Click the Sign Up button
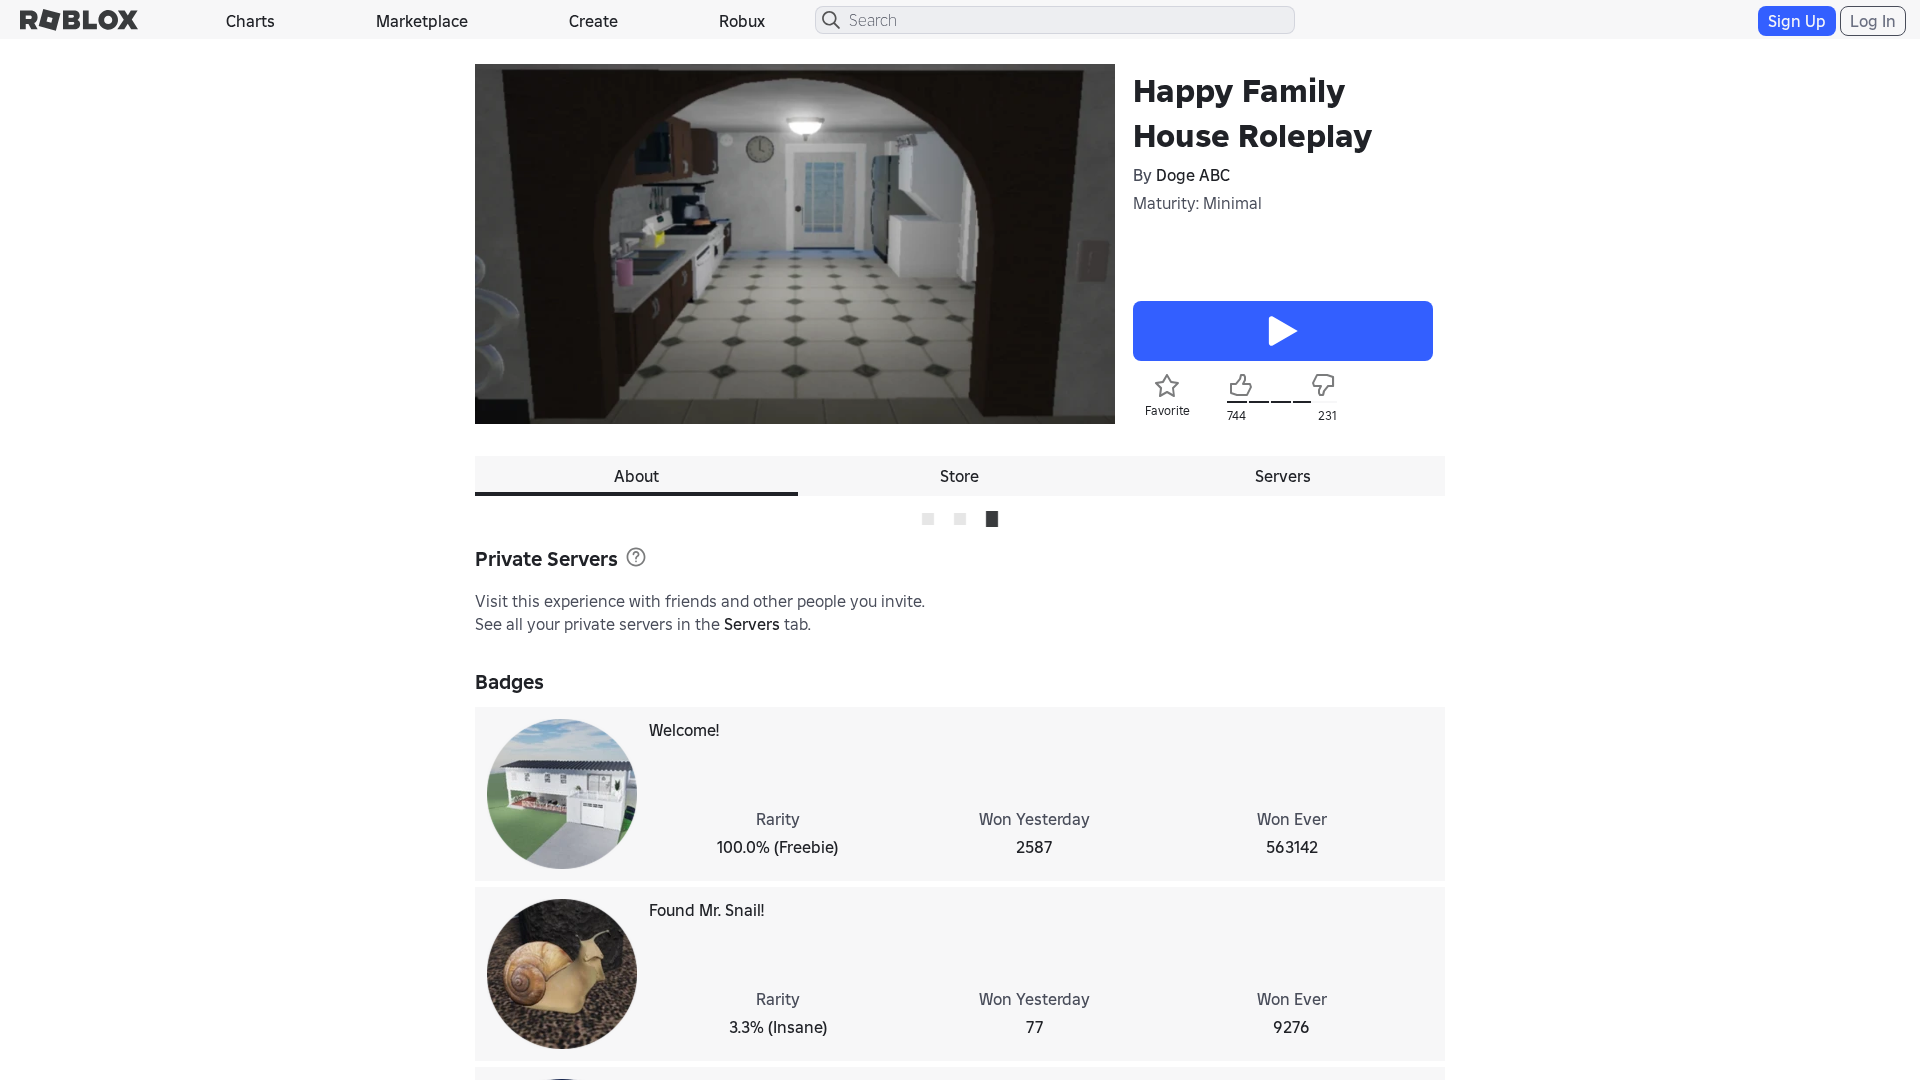This screenshot has width=1920, height=1080. click(1796, 21)
